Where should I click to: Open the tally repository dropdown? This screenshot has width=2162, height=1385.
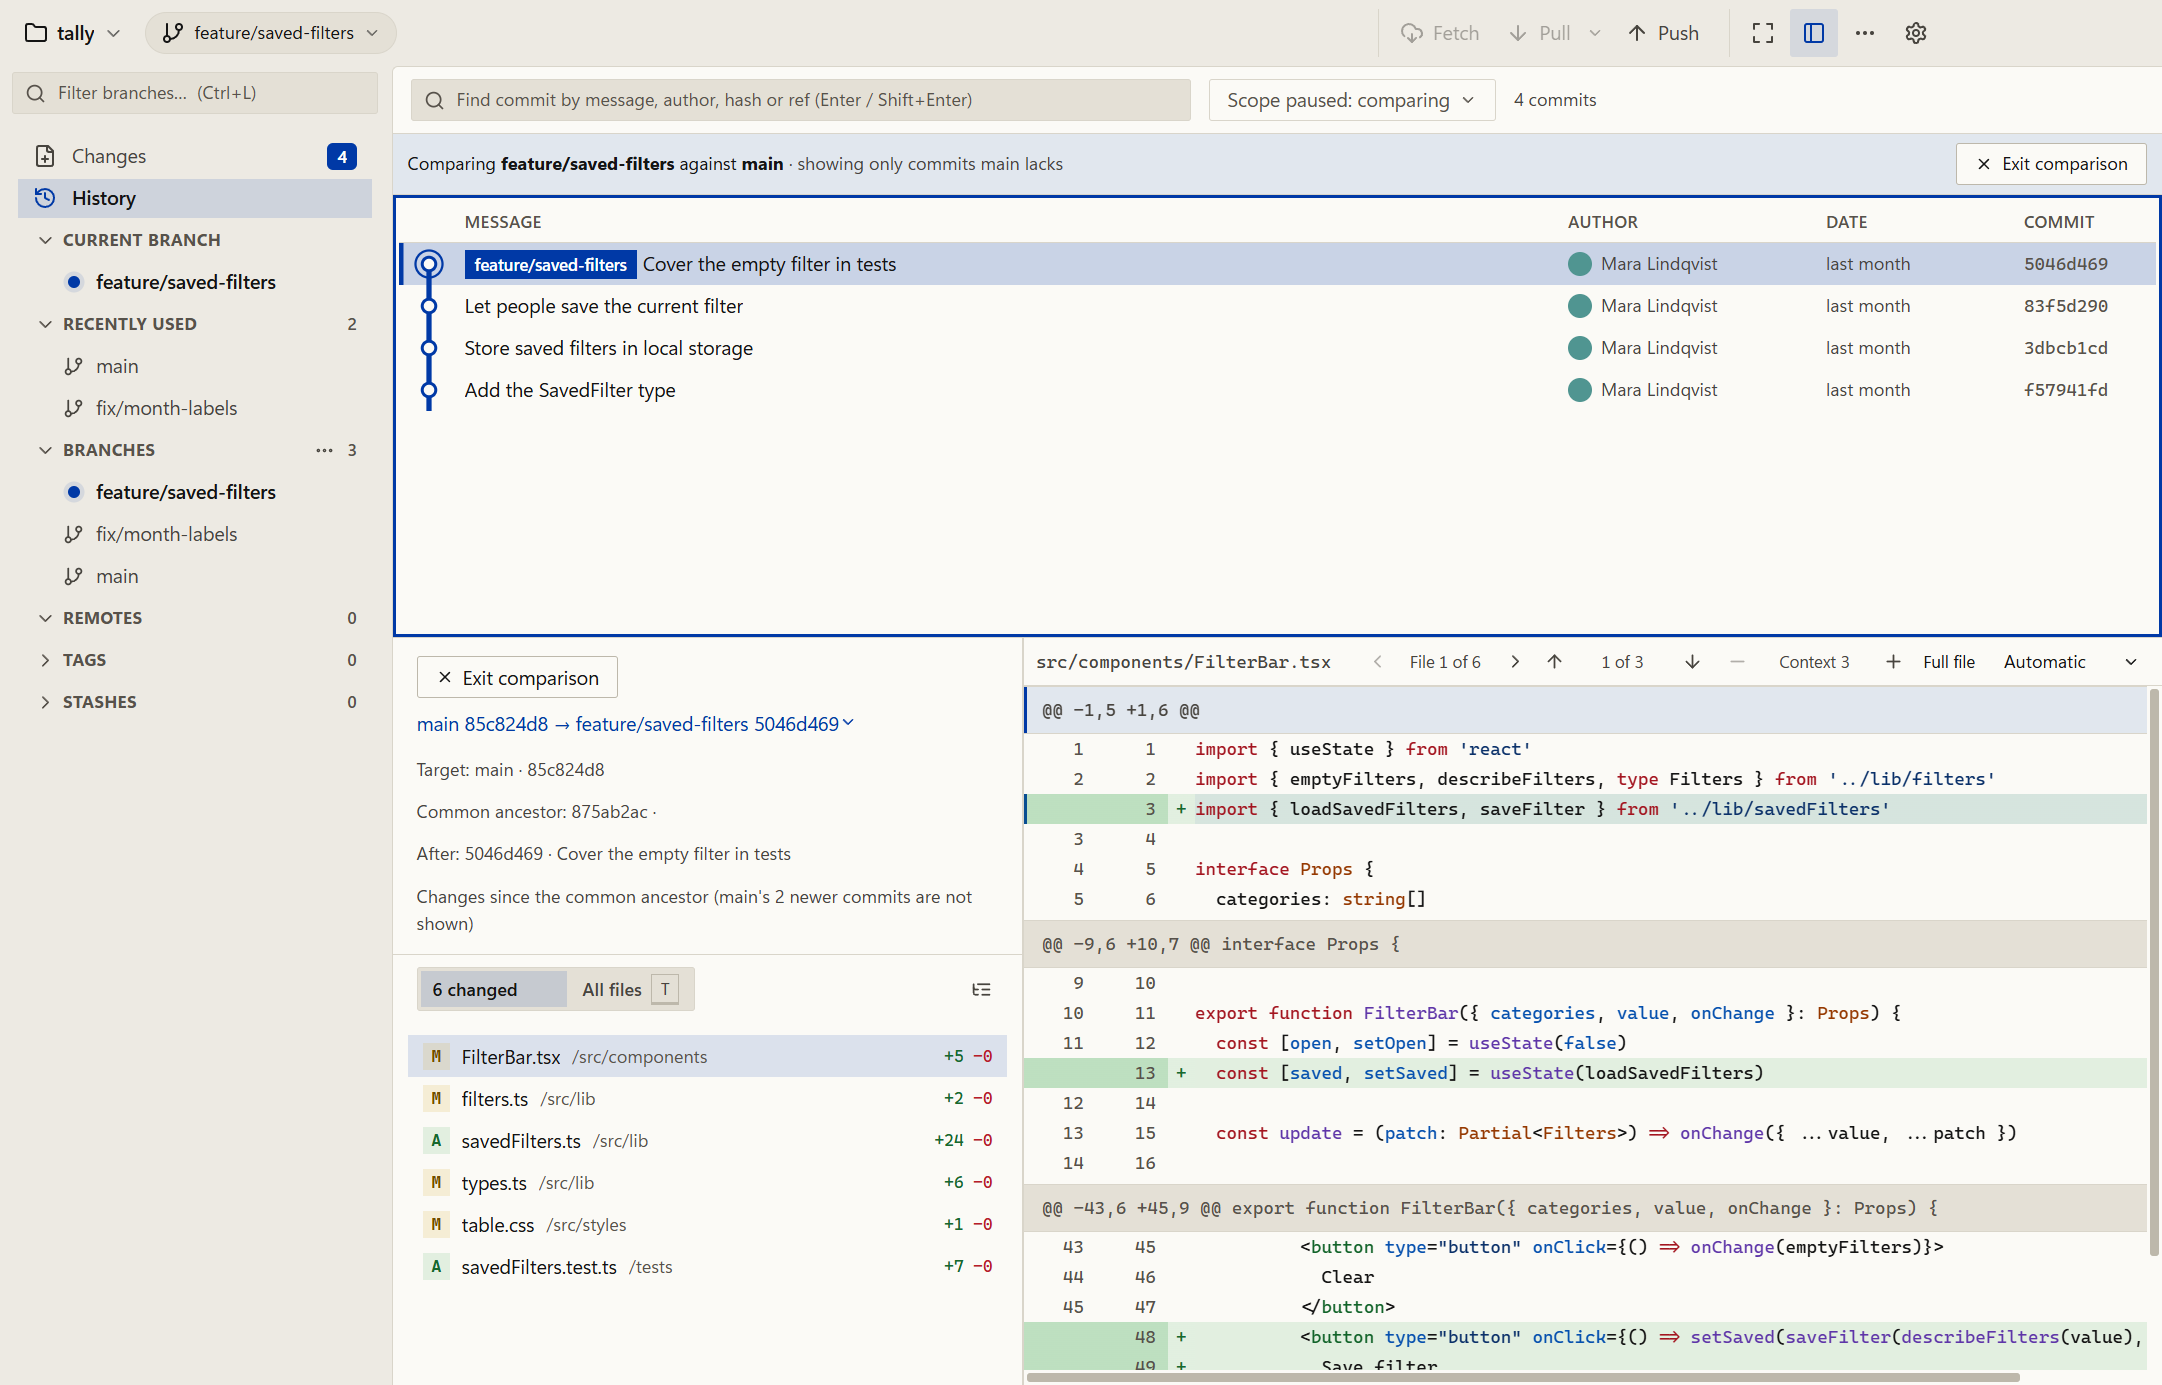pyautogui.click(x=72, y=33)
